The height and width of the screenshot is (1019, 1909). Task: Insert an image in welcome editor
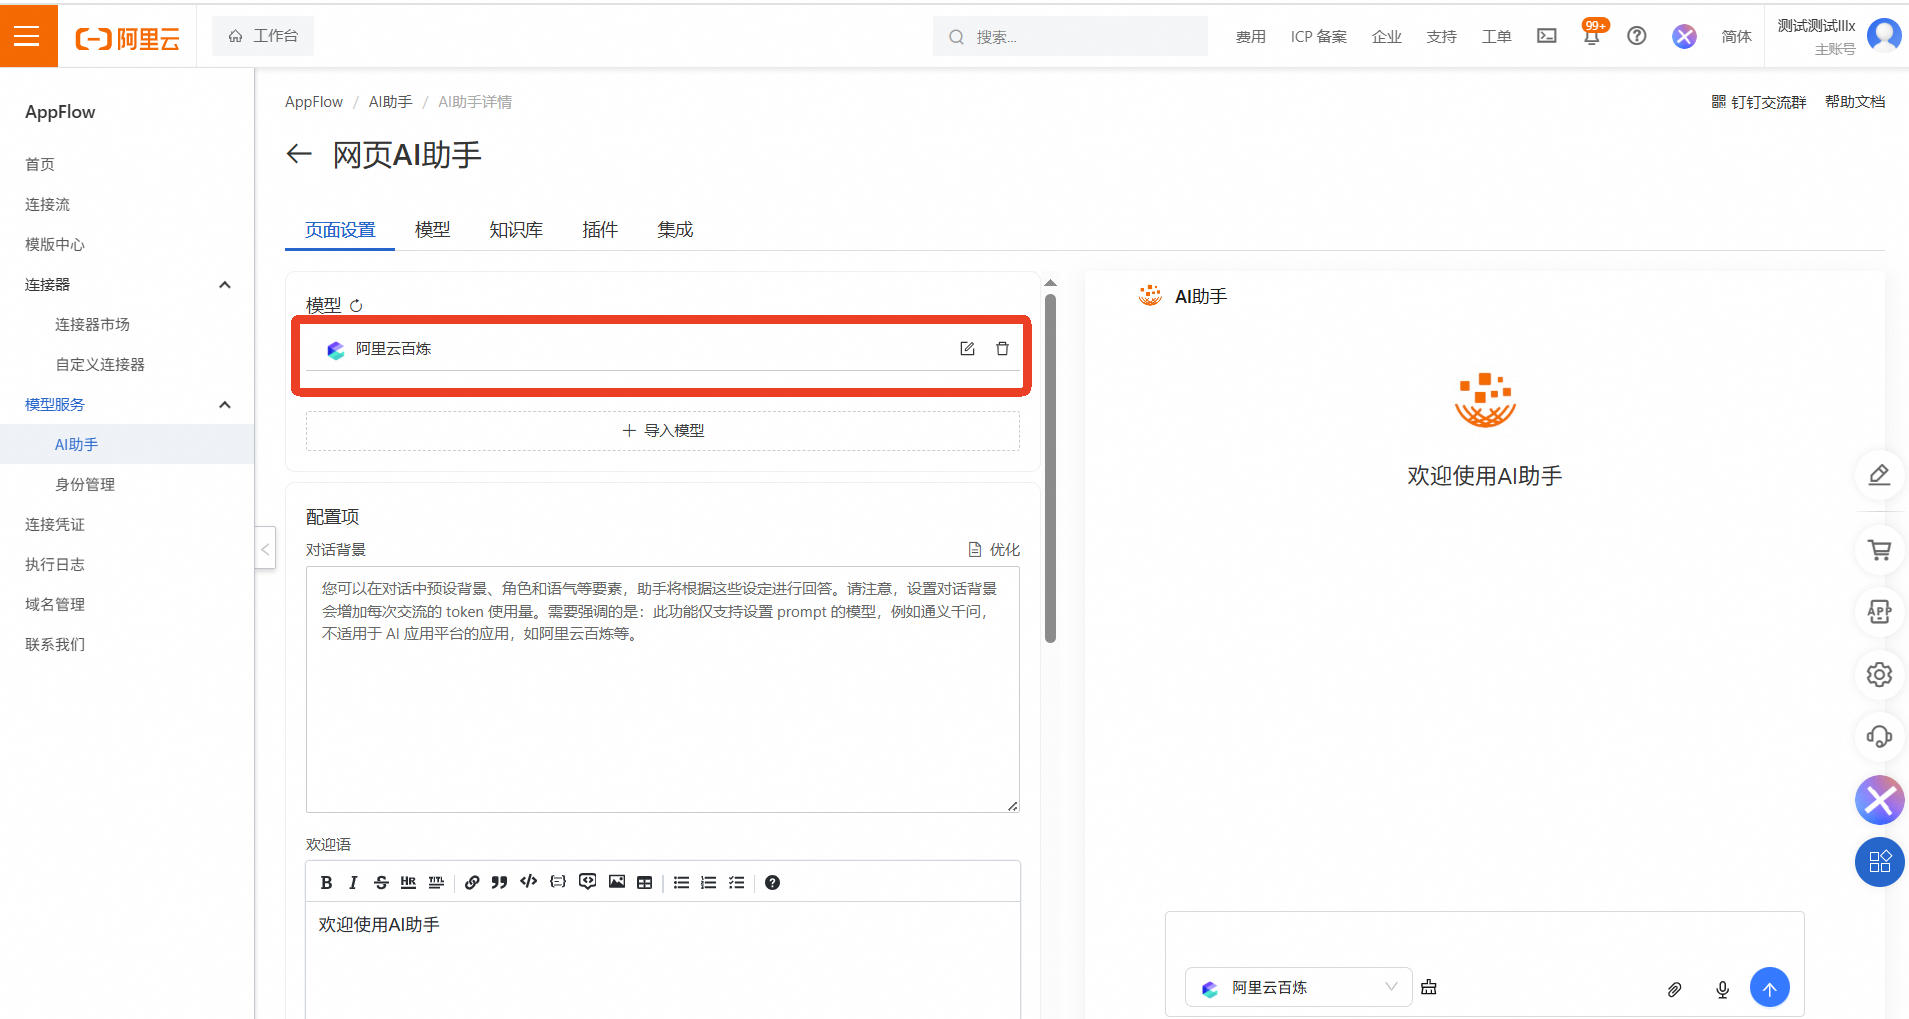[x=617, y=882]
